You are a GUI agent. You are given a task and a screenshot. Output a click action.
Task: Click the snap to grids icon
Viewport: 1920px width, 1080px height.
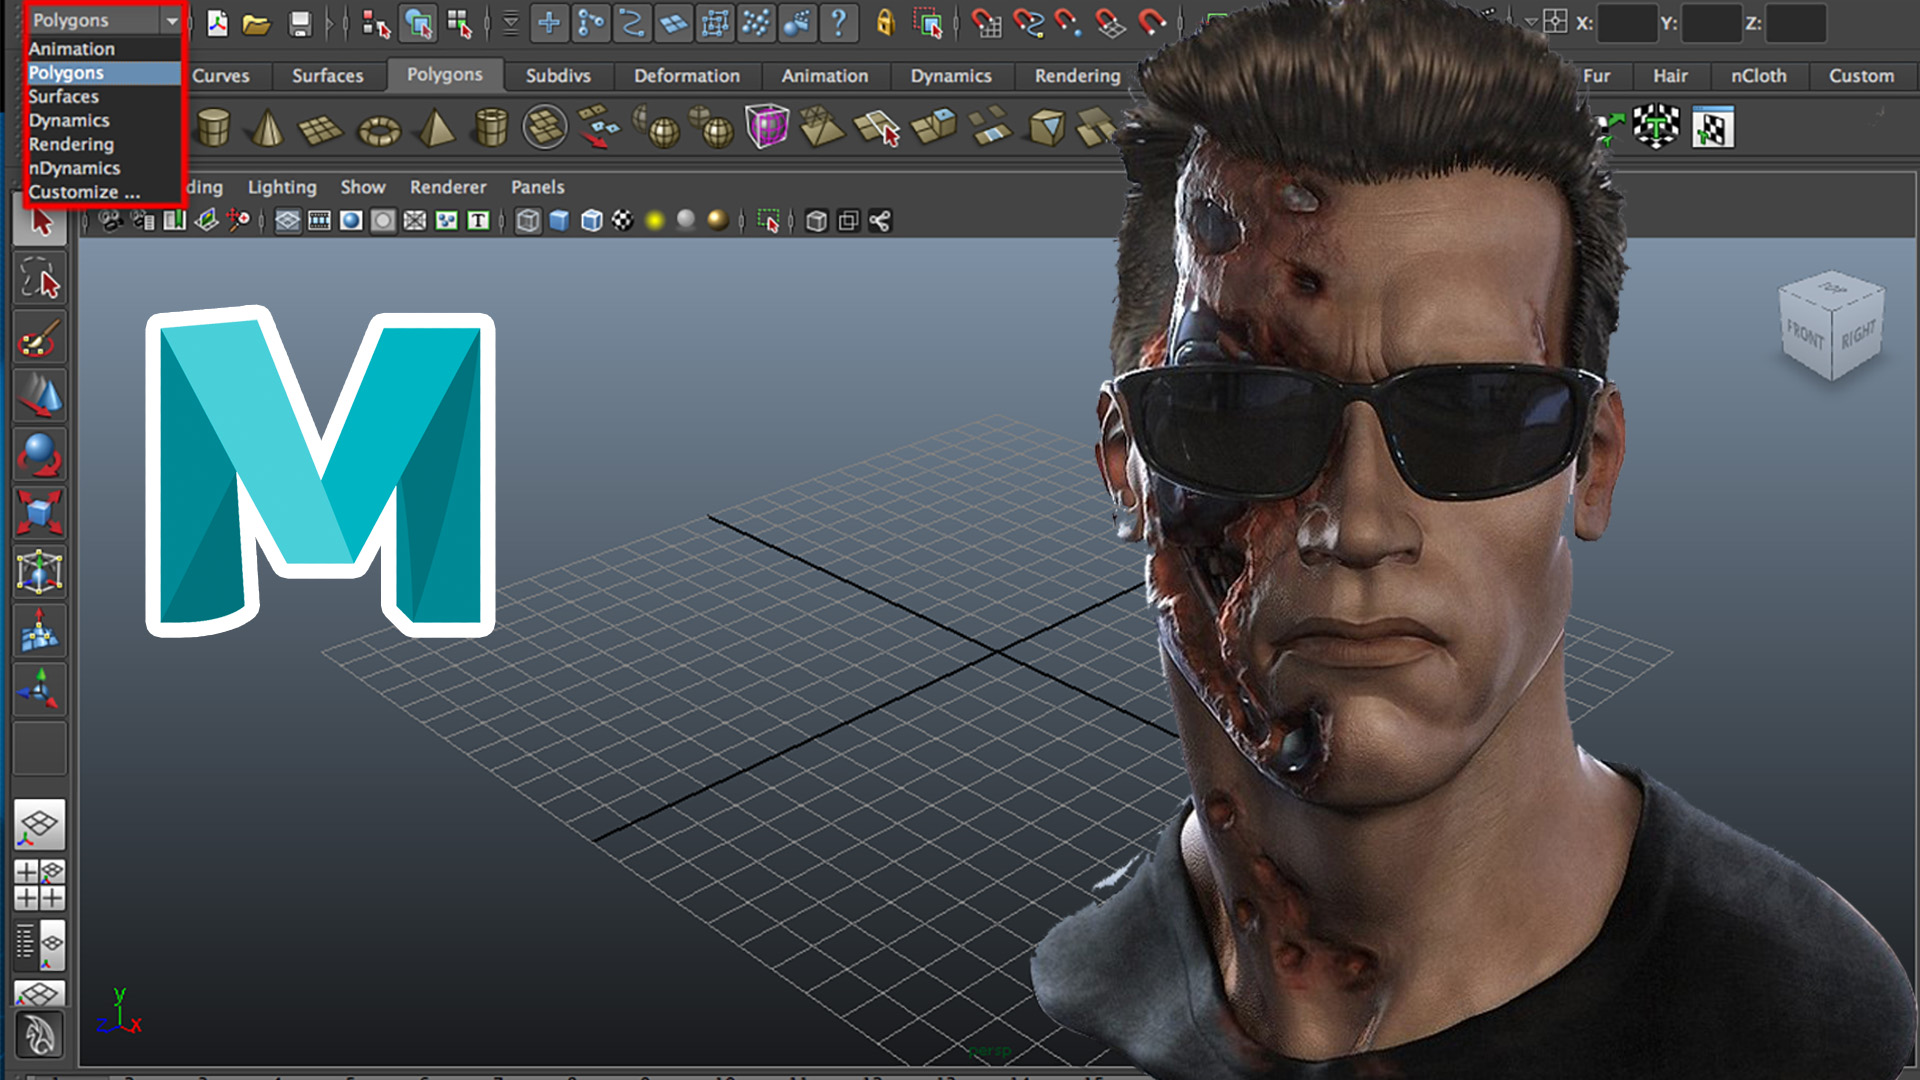tap(986, 24)
